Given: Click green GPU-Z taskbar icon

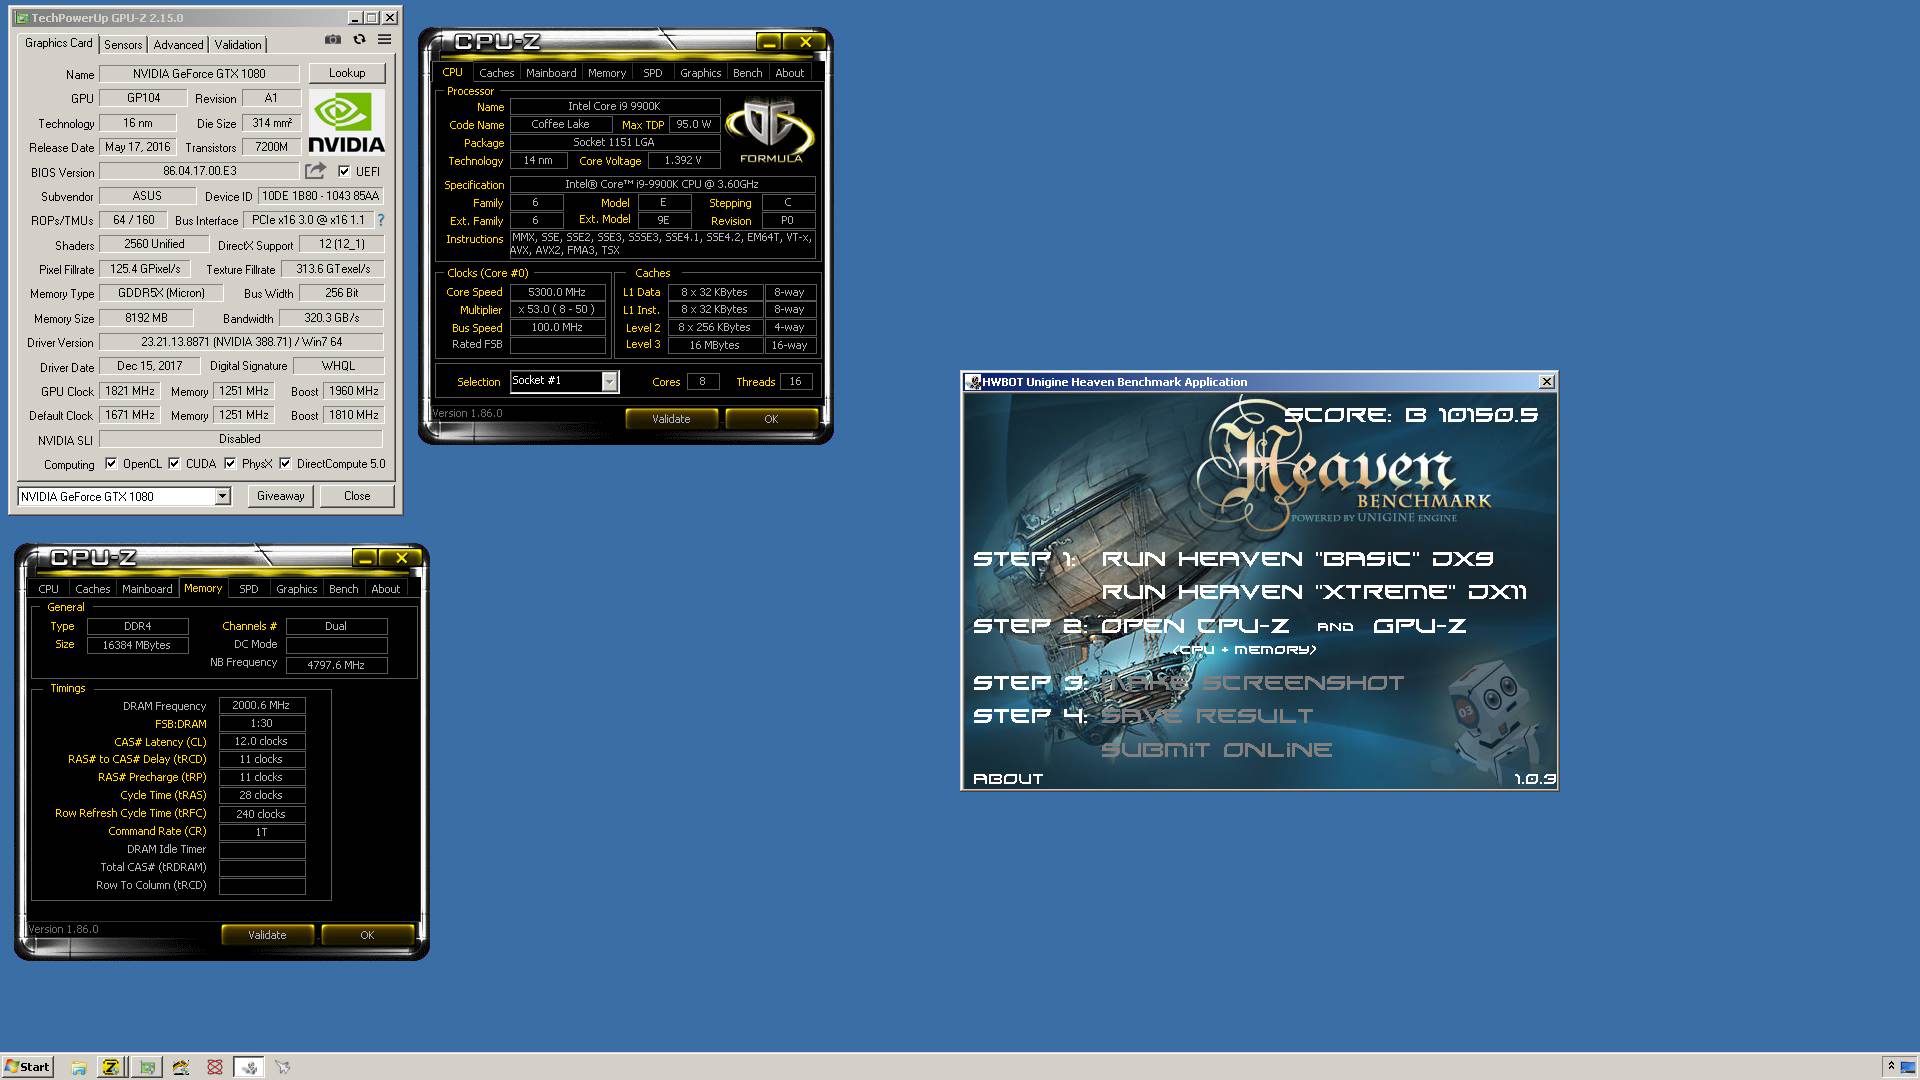Looking at the screenshot, I should click(x=146, y=1067).
